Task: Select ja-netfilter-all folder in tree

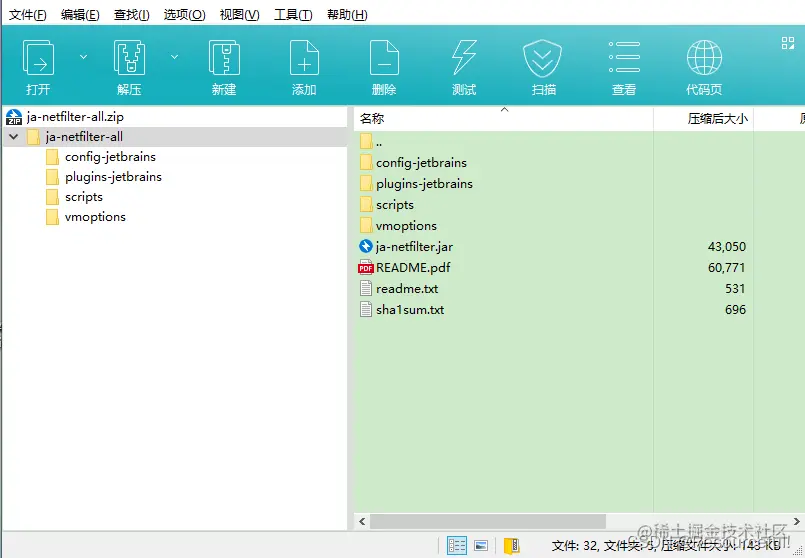Action: 84,137
